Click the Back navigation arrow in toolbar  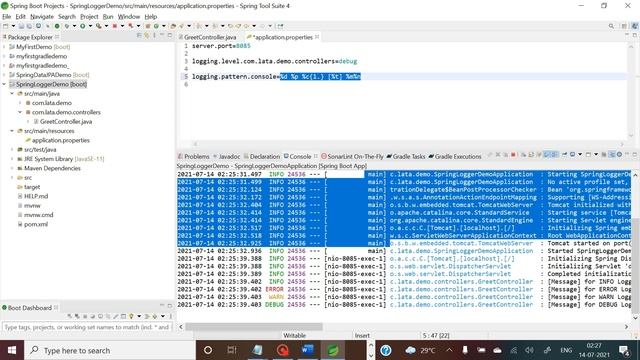246,26
